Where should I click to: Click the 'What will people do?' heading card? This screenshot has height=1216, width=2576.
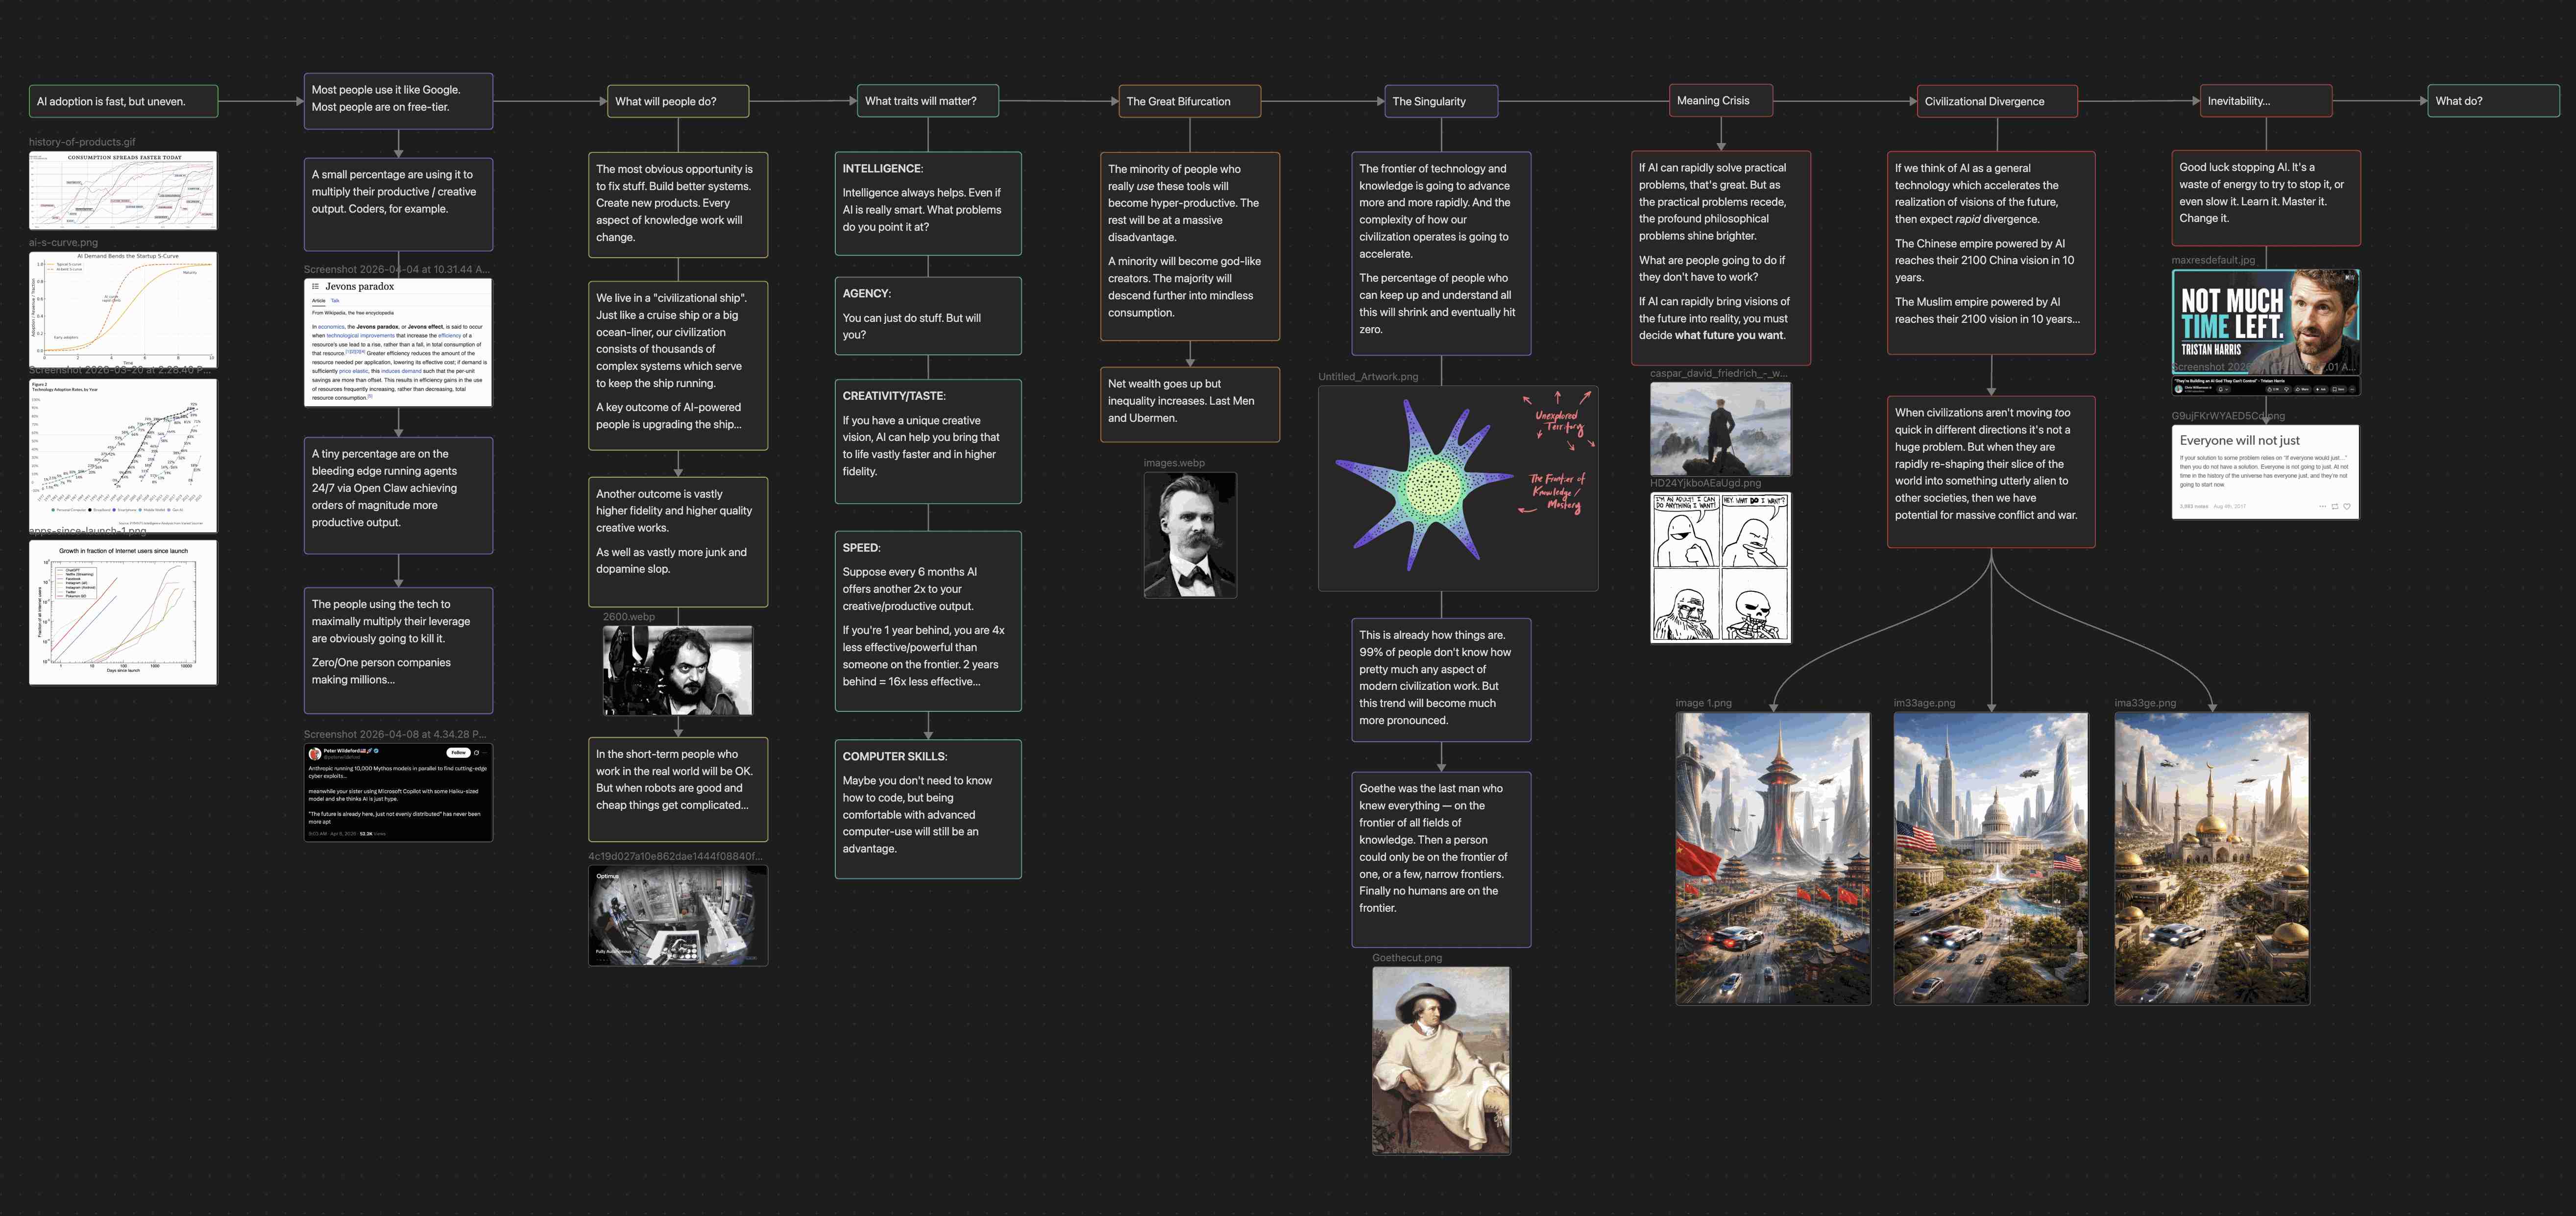click(x=678, y=101)
